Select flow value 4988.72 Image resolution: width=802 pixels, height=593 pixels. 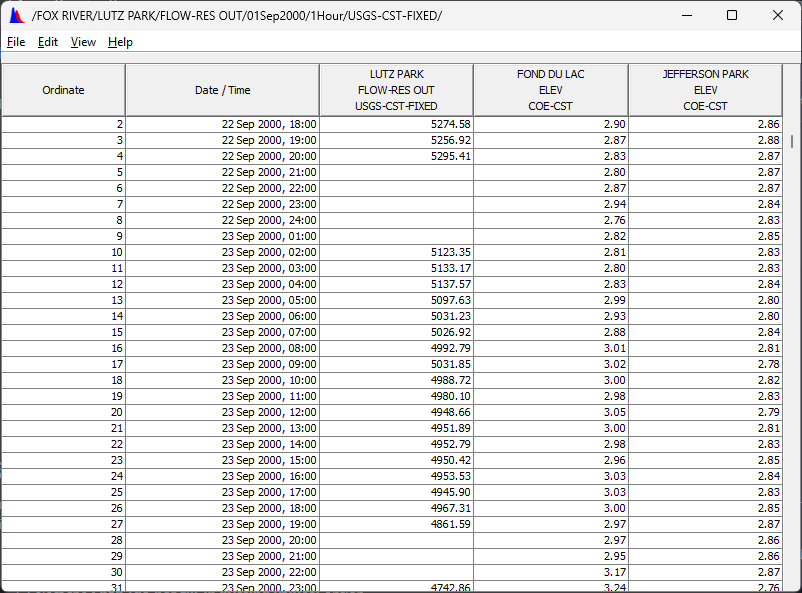[396, 380]
